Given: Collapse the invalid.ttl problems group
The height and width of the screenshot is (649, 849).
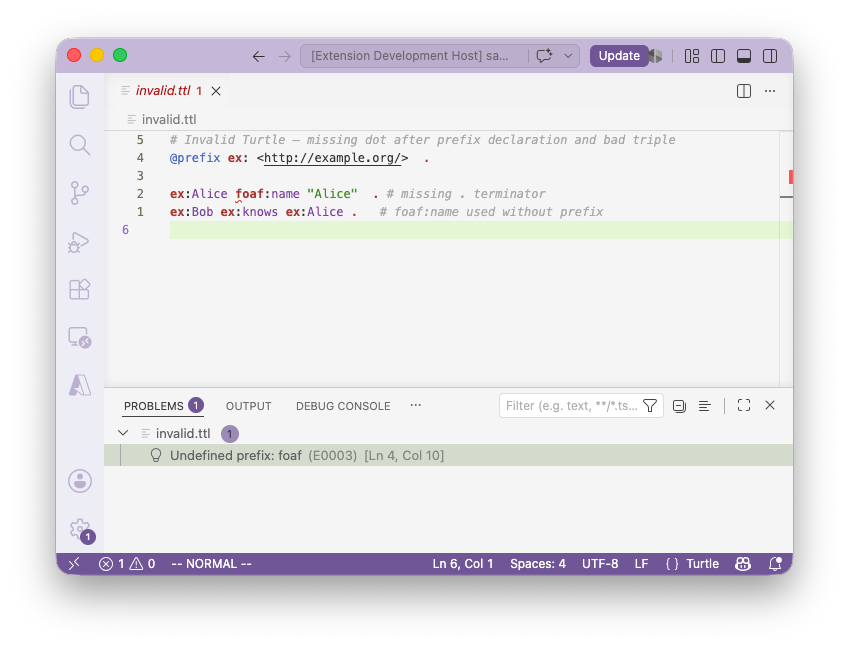Looking at the screenshot, I should tap(123, 433).
